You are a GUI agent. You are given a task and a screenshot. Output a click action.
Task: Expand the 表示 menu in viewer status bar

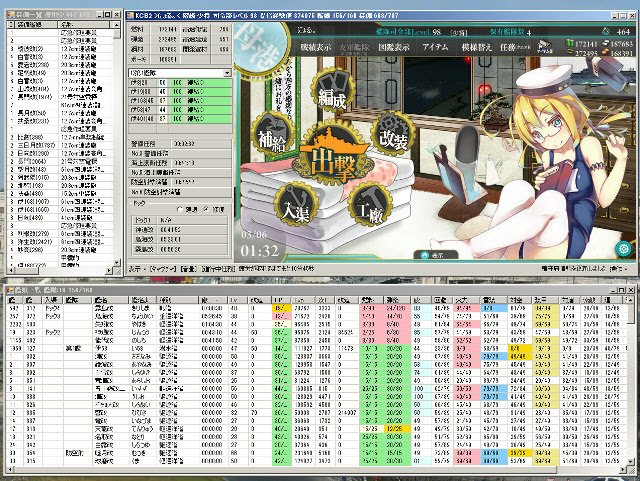(137, 268)
